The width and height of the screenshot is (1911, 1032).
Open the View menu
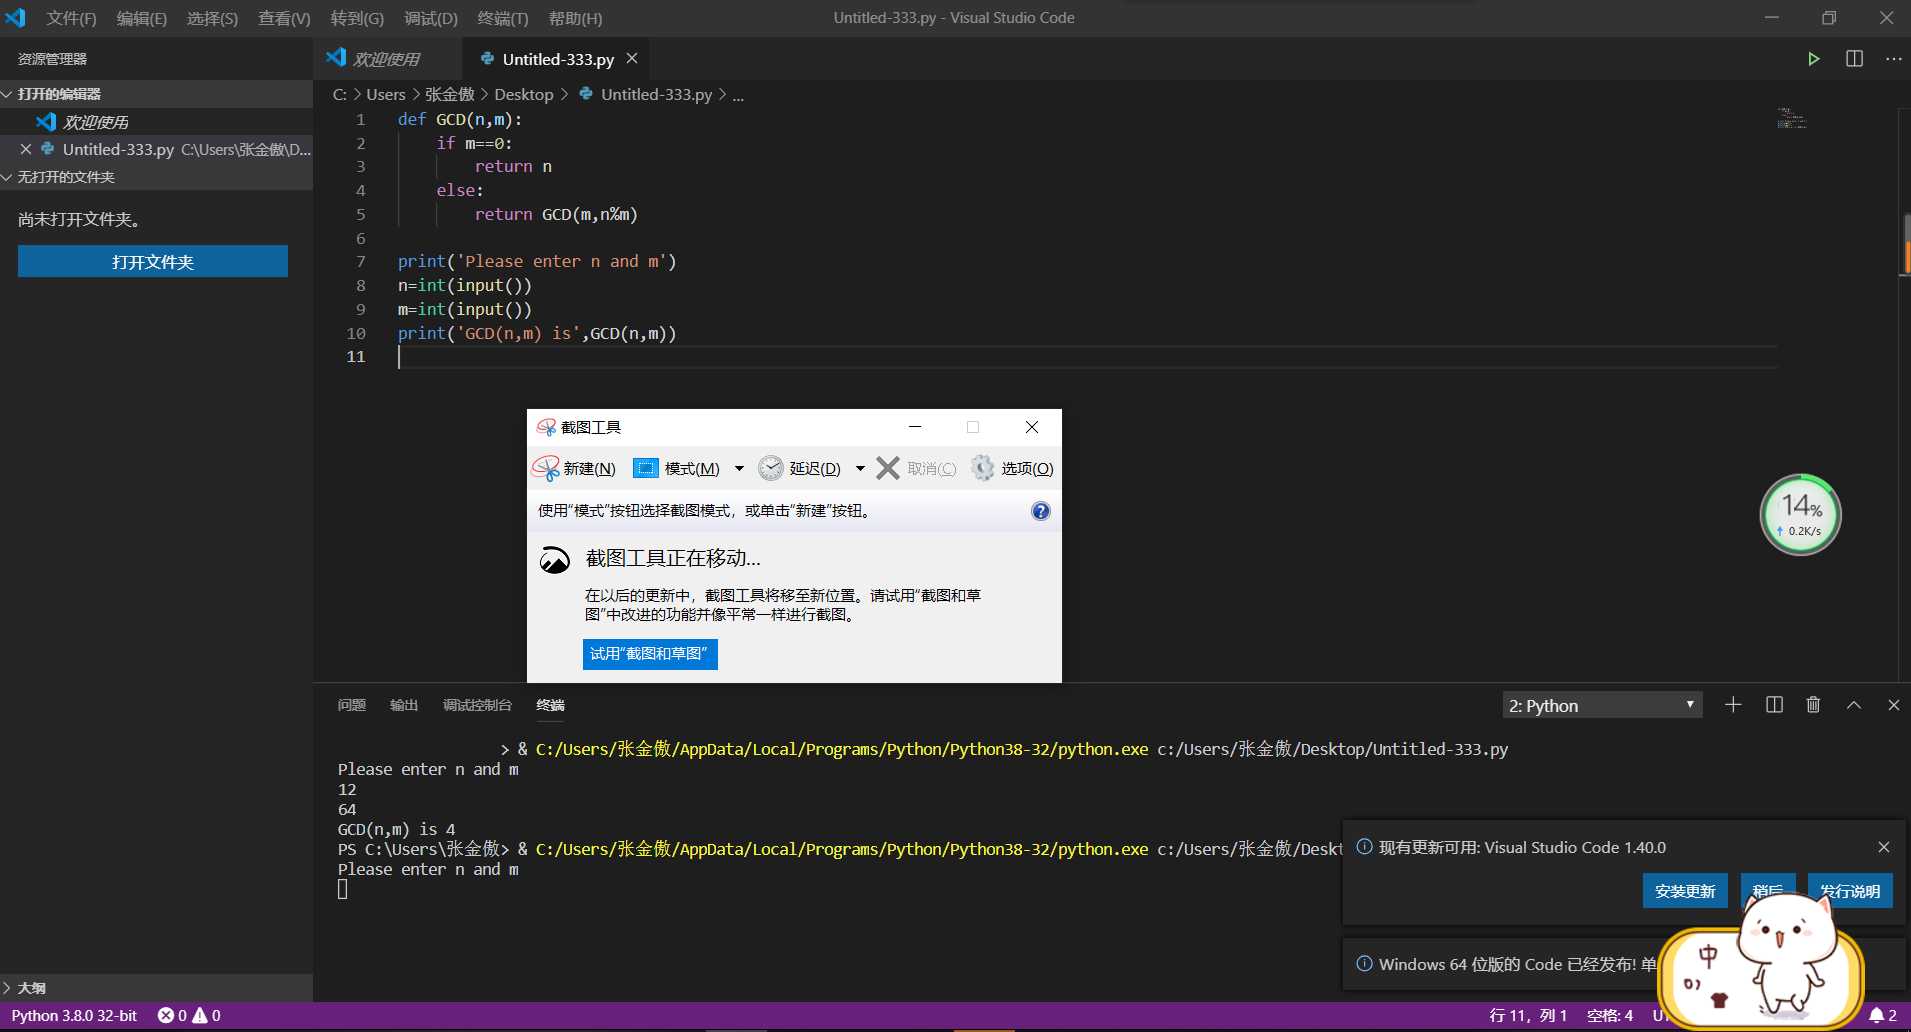click(284, 18)
